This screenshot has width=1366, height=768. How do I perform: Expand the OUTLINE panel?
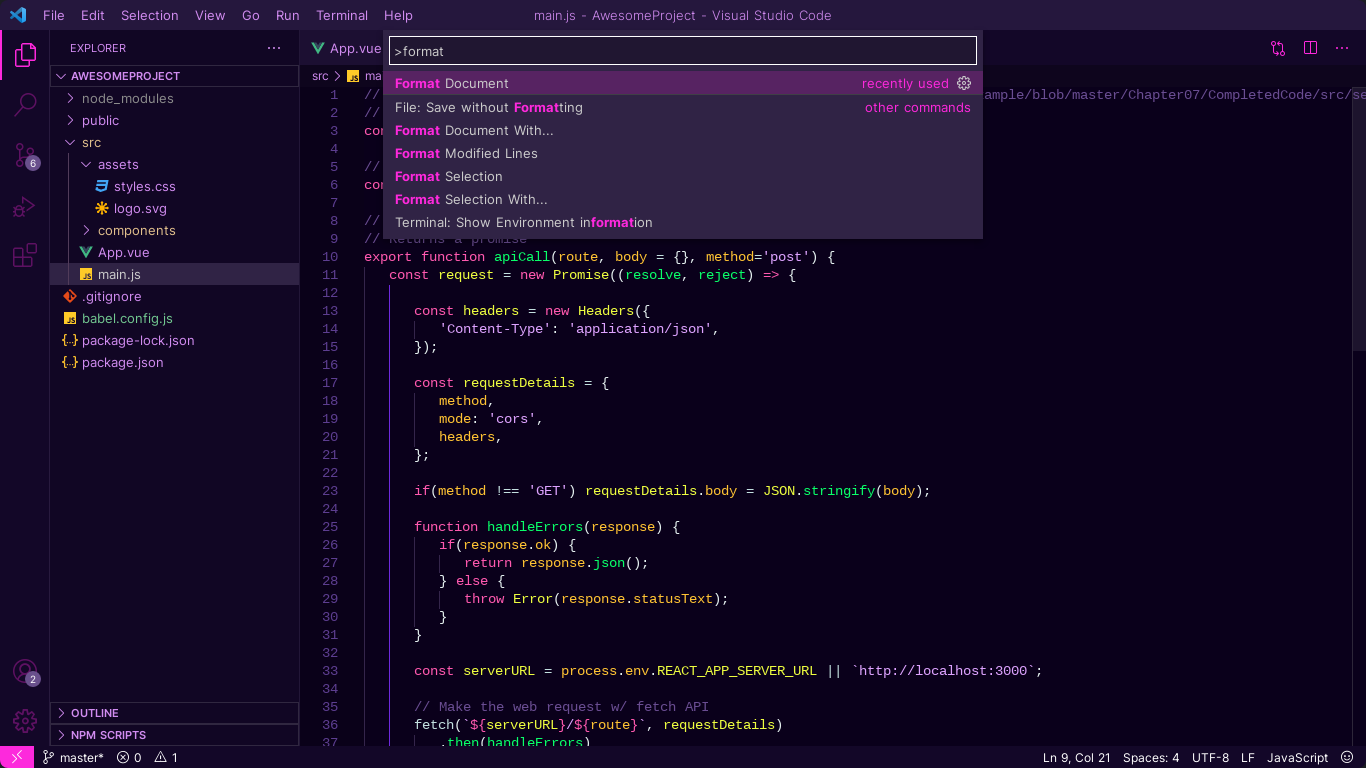coord(174,713)
